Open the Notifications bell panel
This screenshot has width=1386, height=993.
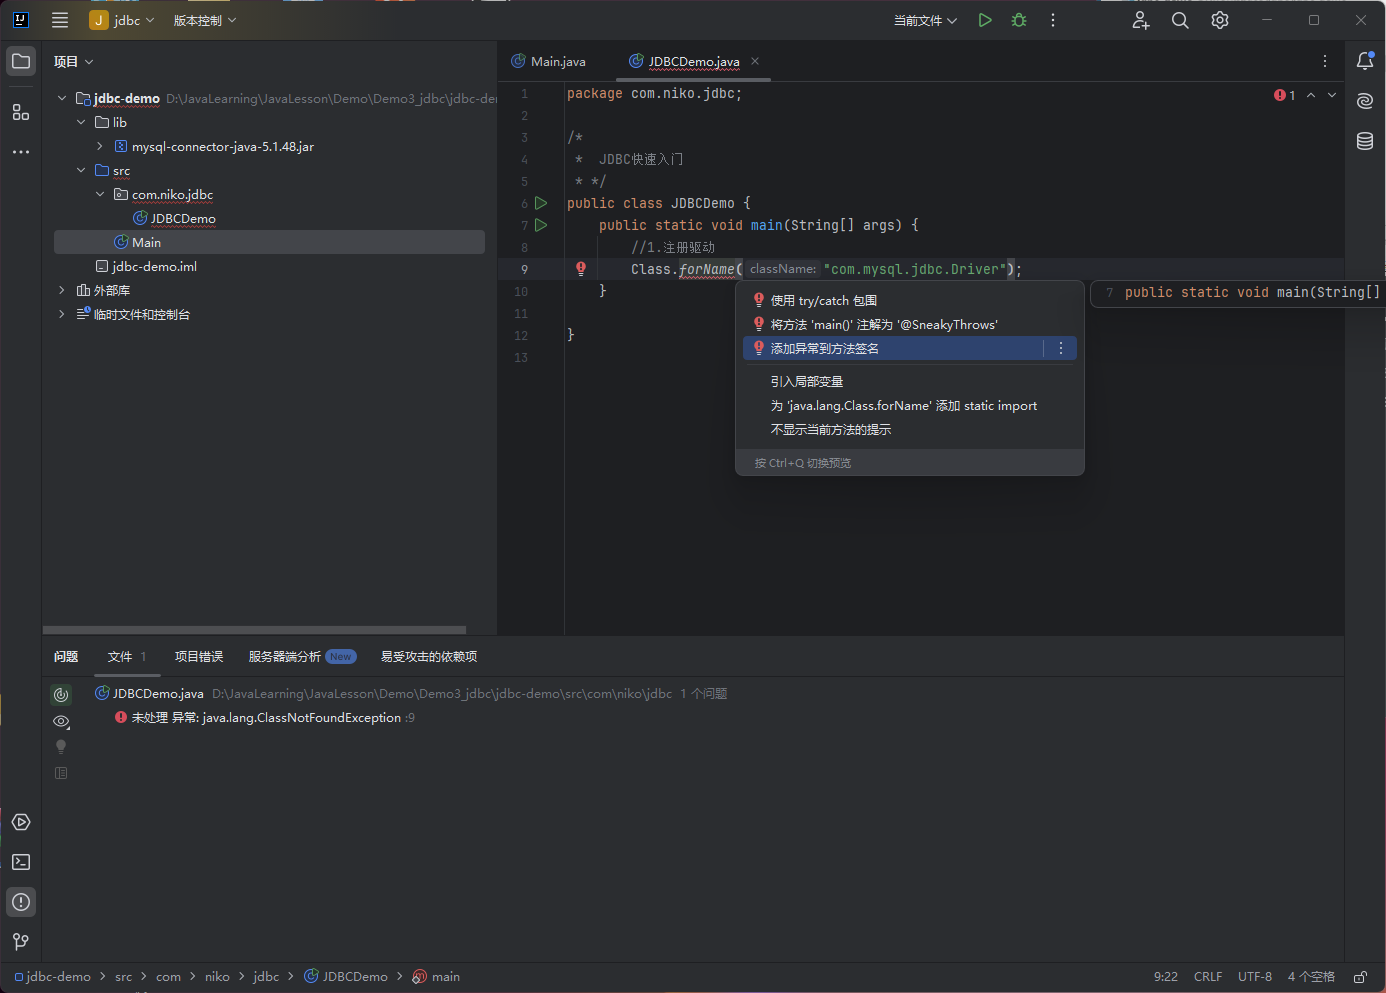tap(1365, 61)
